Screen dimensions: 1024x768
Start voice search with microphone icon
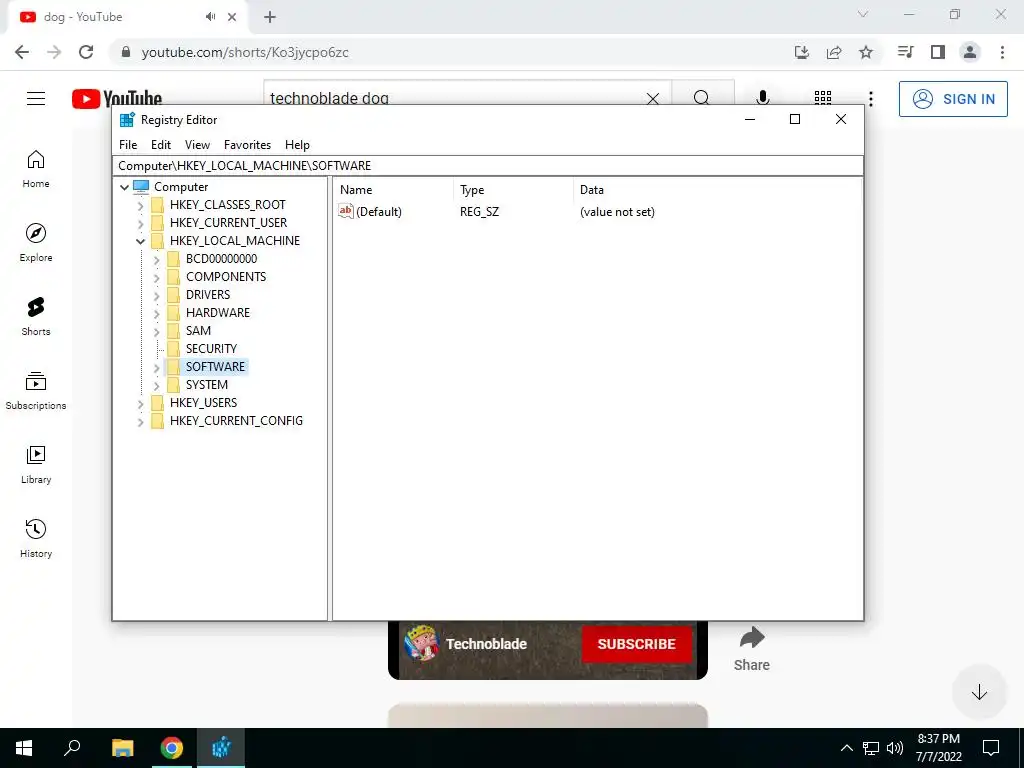762,99
